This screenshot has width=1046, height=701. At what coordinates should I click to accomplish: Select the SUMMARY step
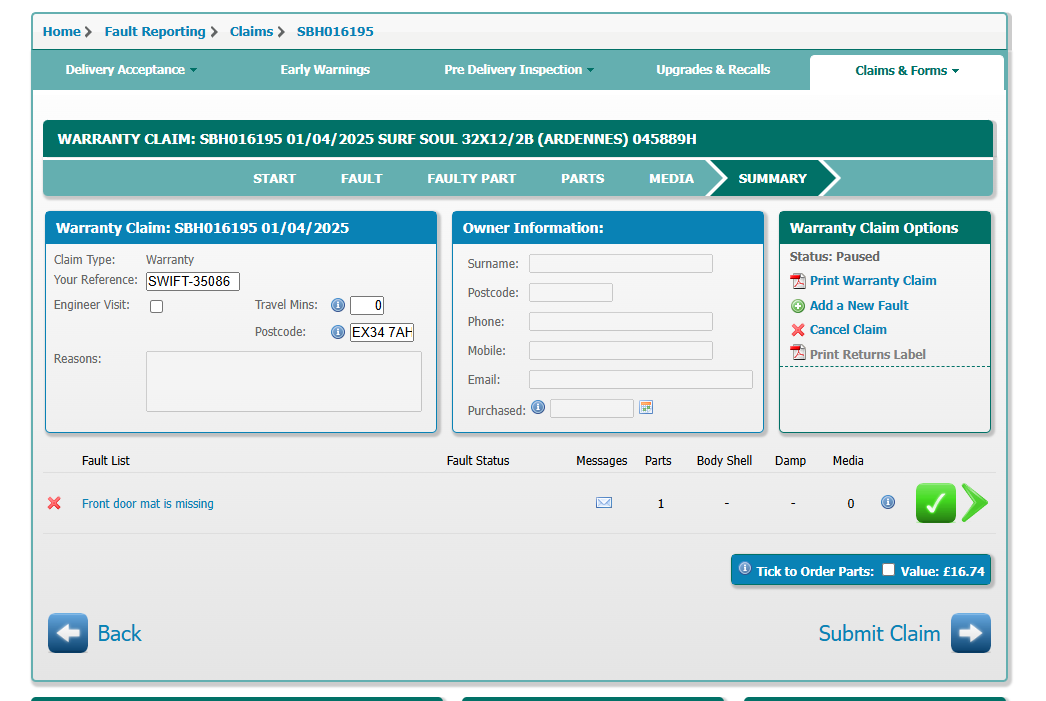772,178
